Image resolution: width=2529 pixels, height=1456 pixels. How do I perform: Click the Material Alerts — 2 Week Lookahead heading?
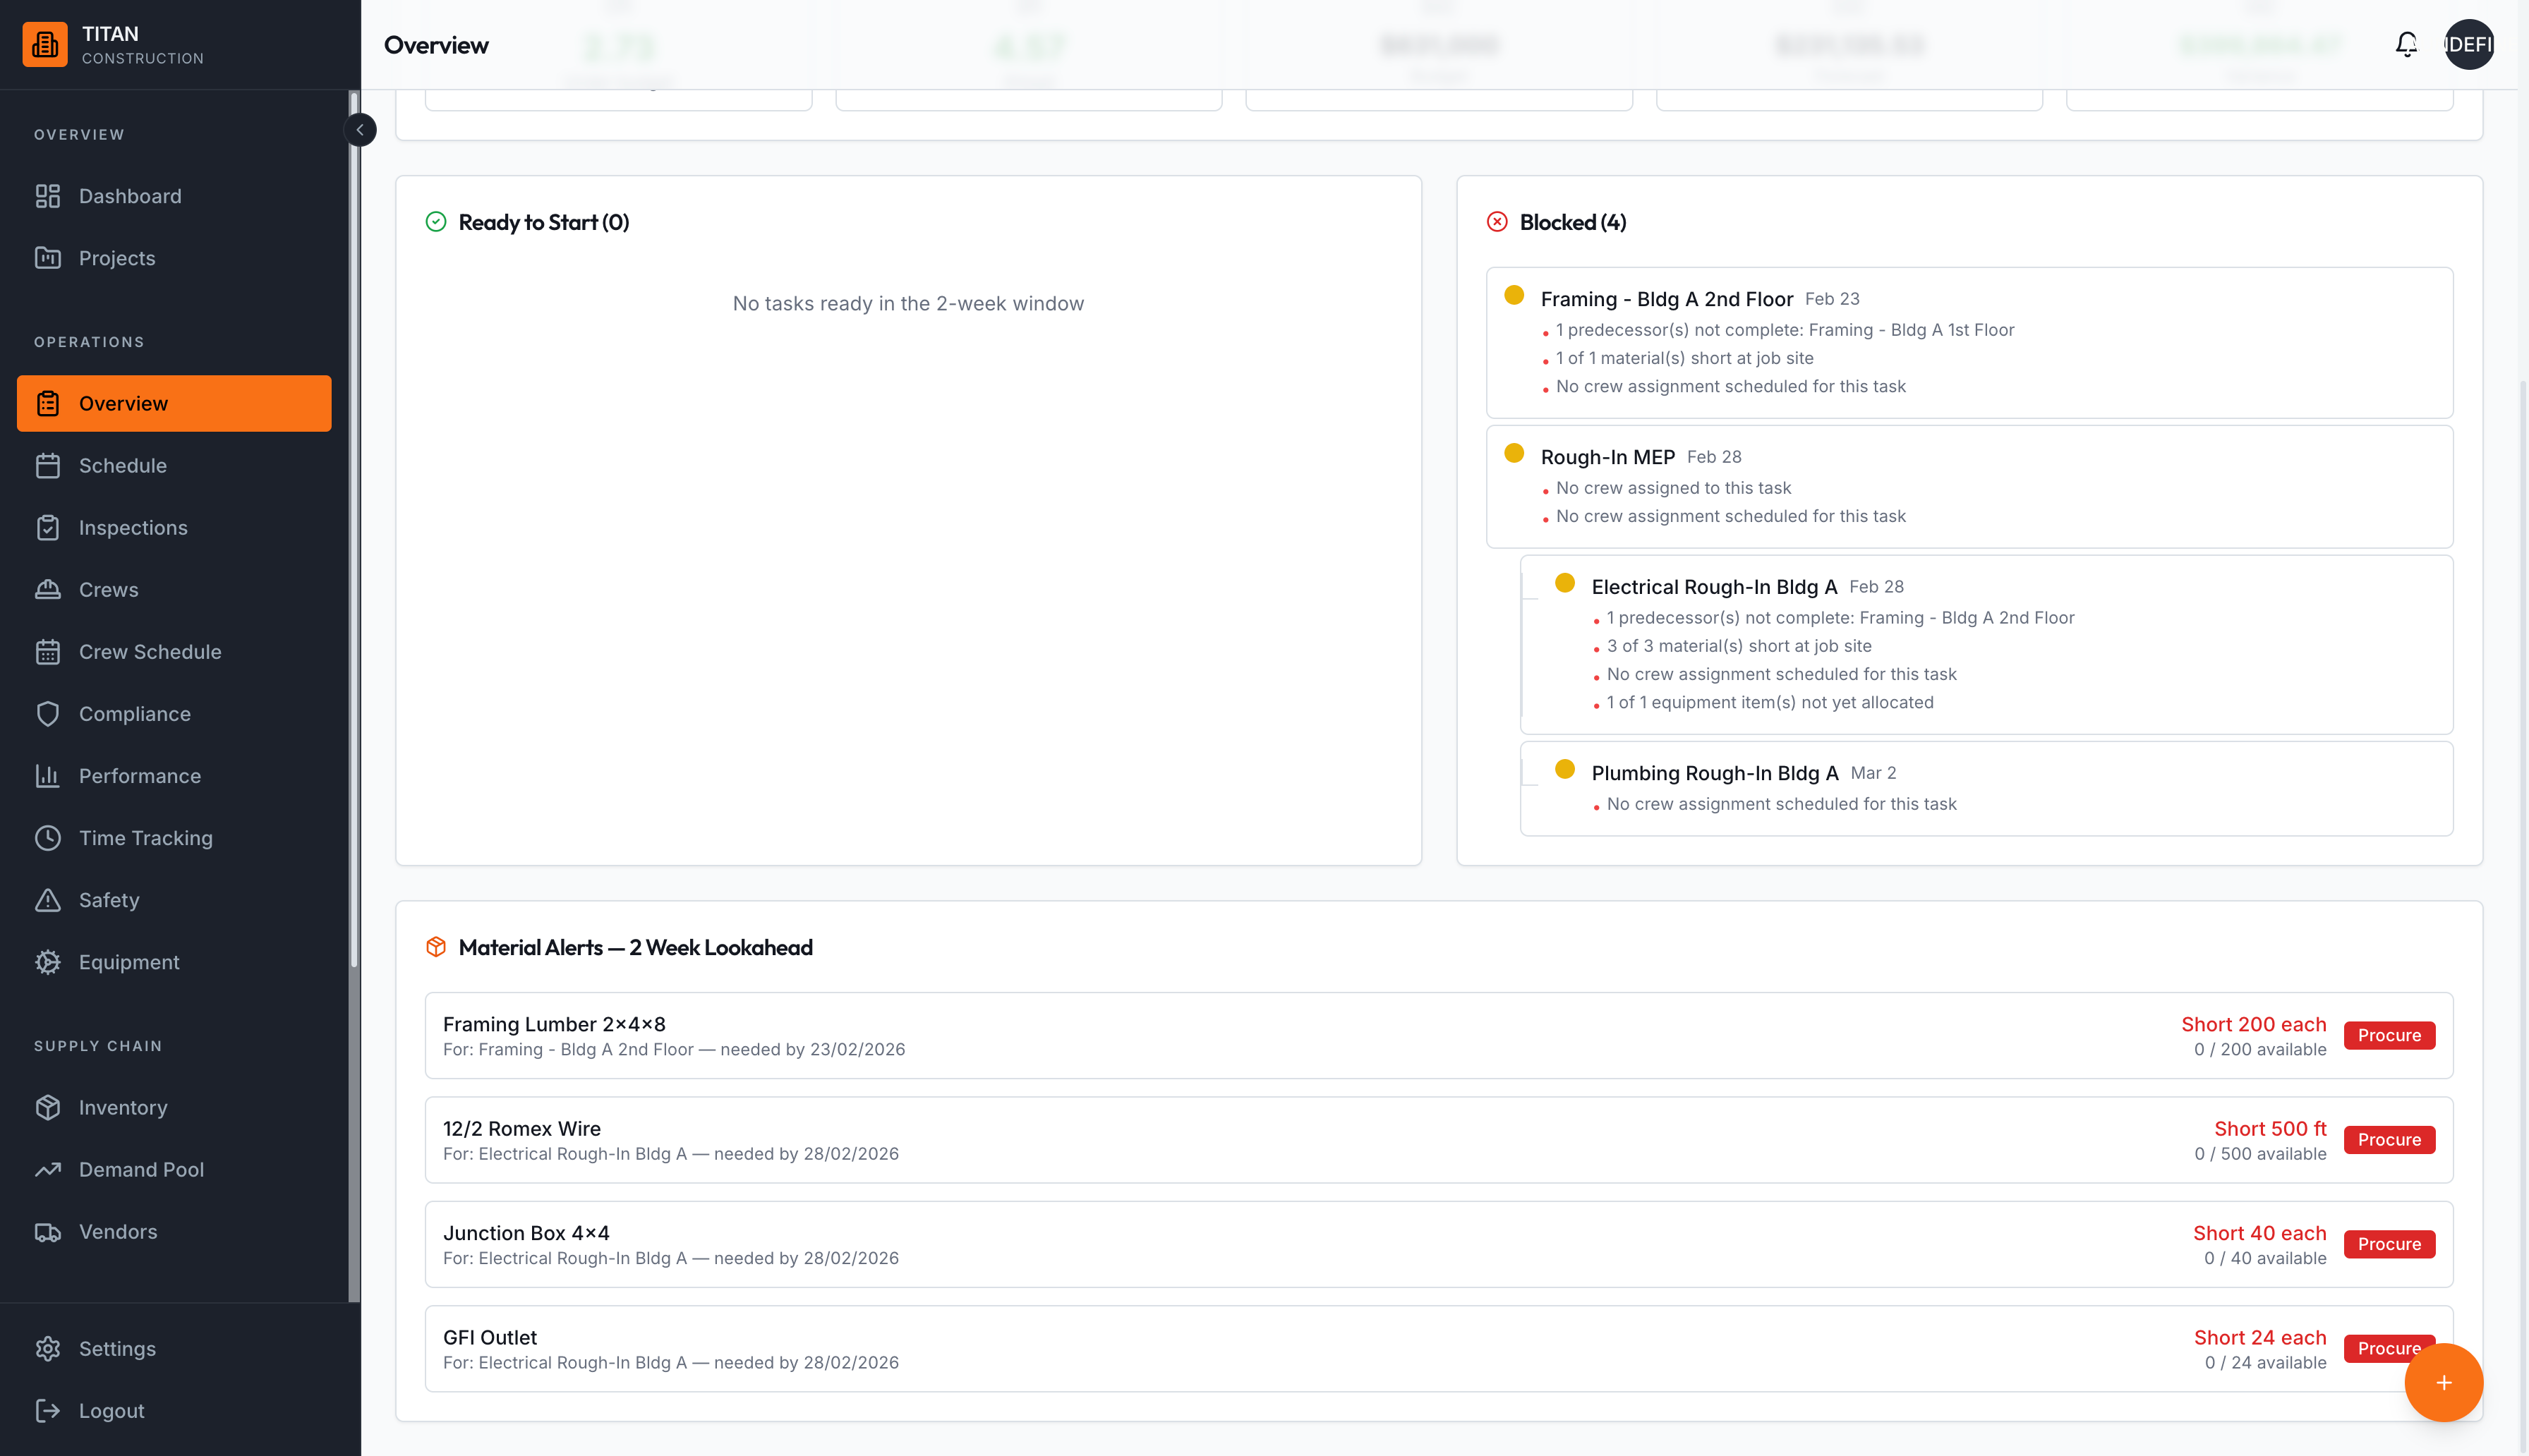pos(635,947)
